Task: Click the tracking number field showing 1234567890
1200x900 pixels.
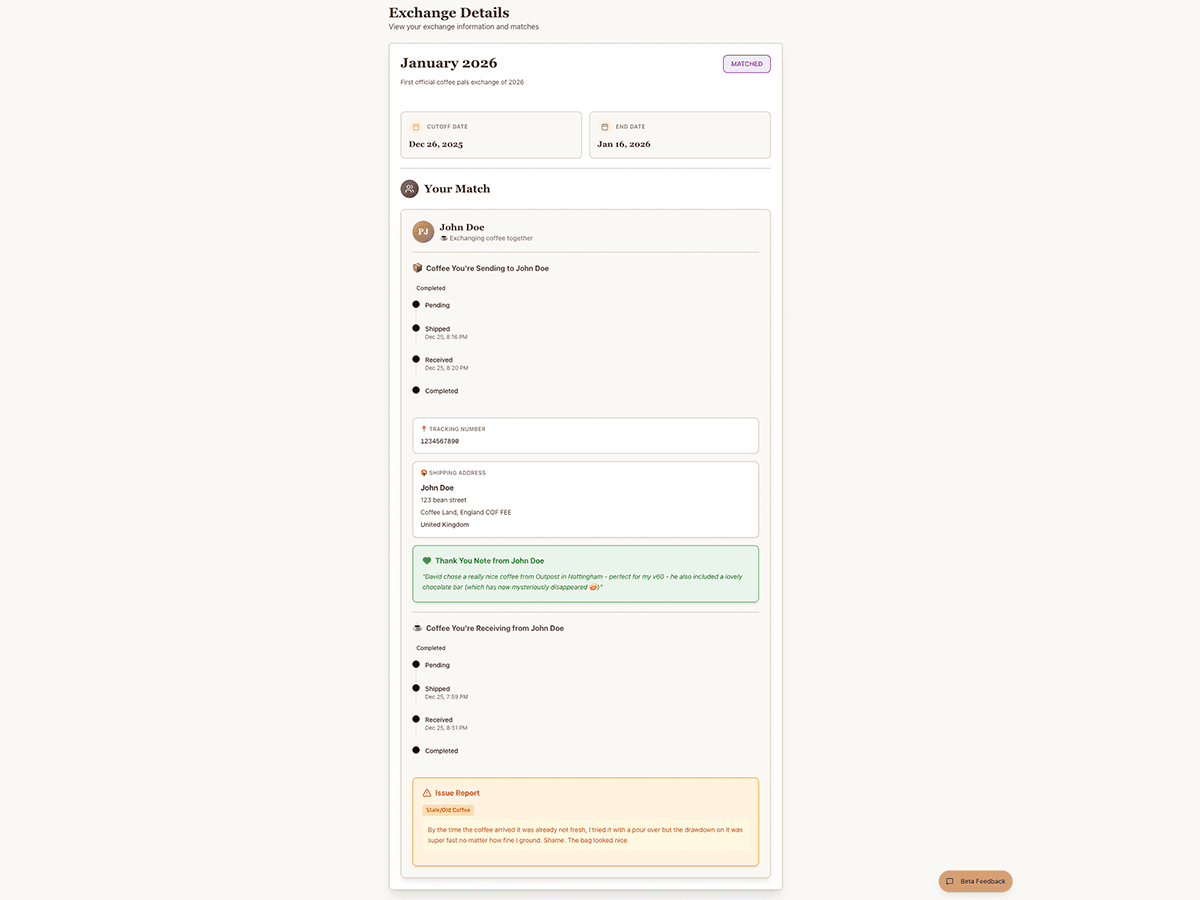Action: [x=585, y=435]
